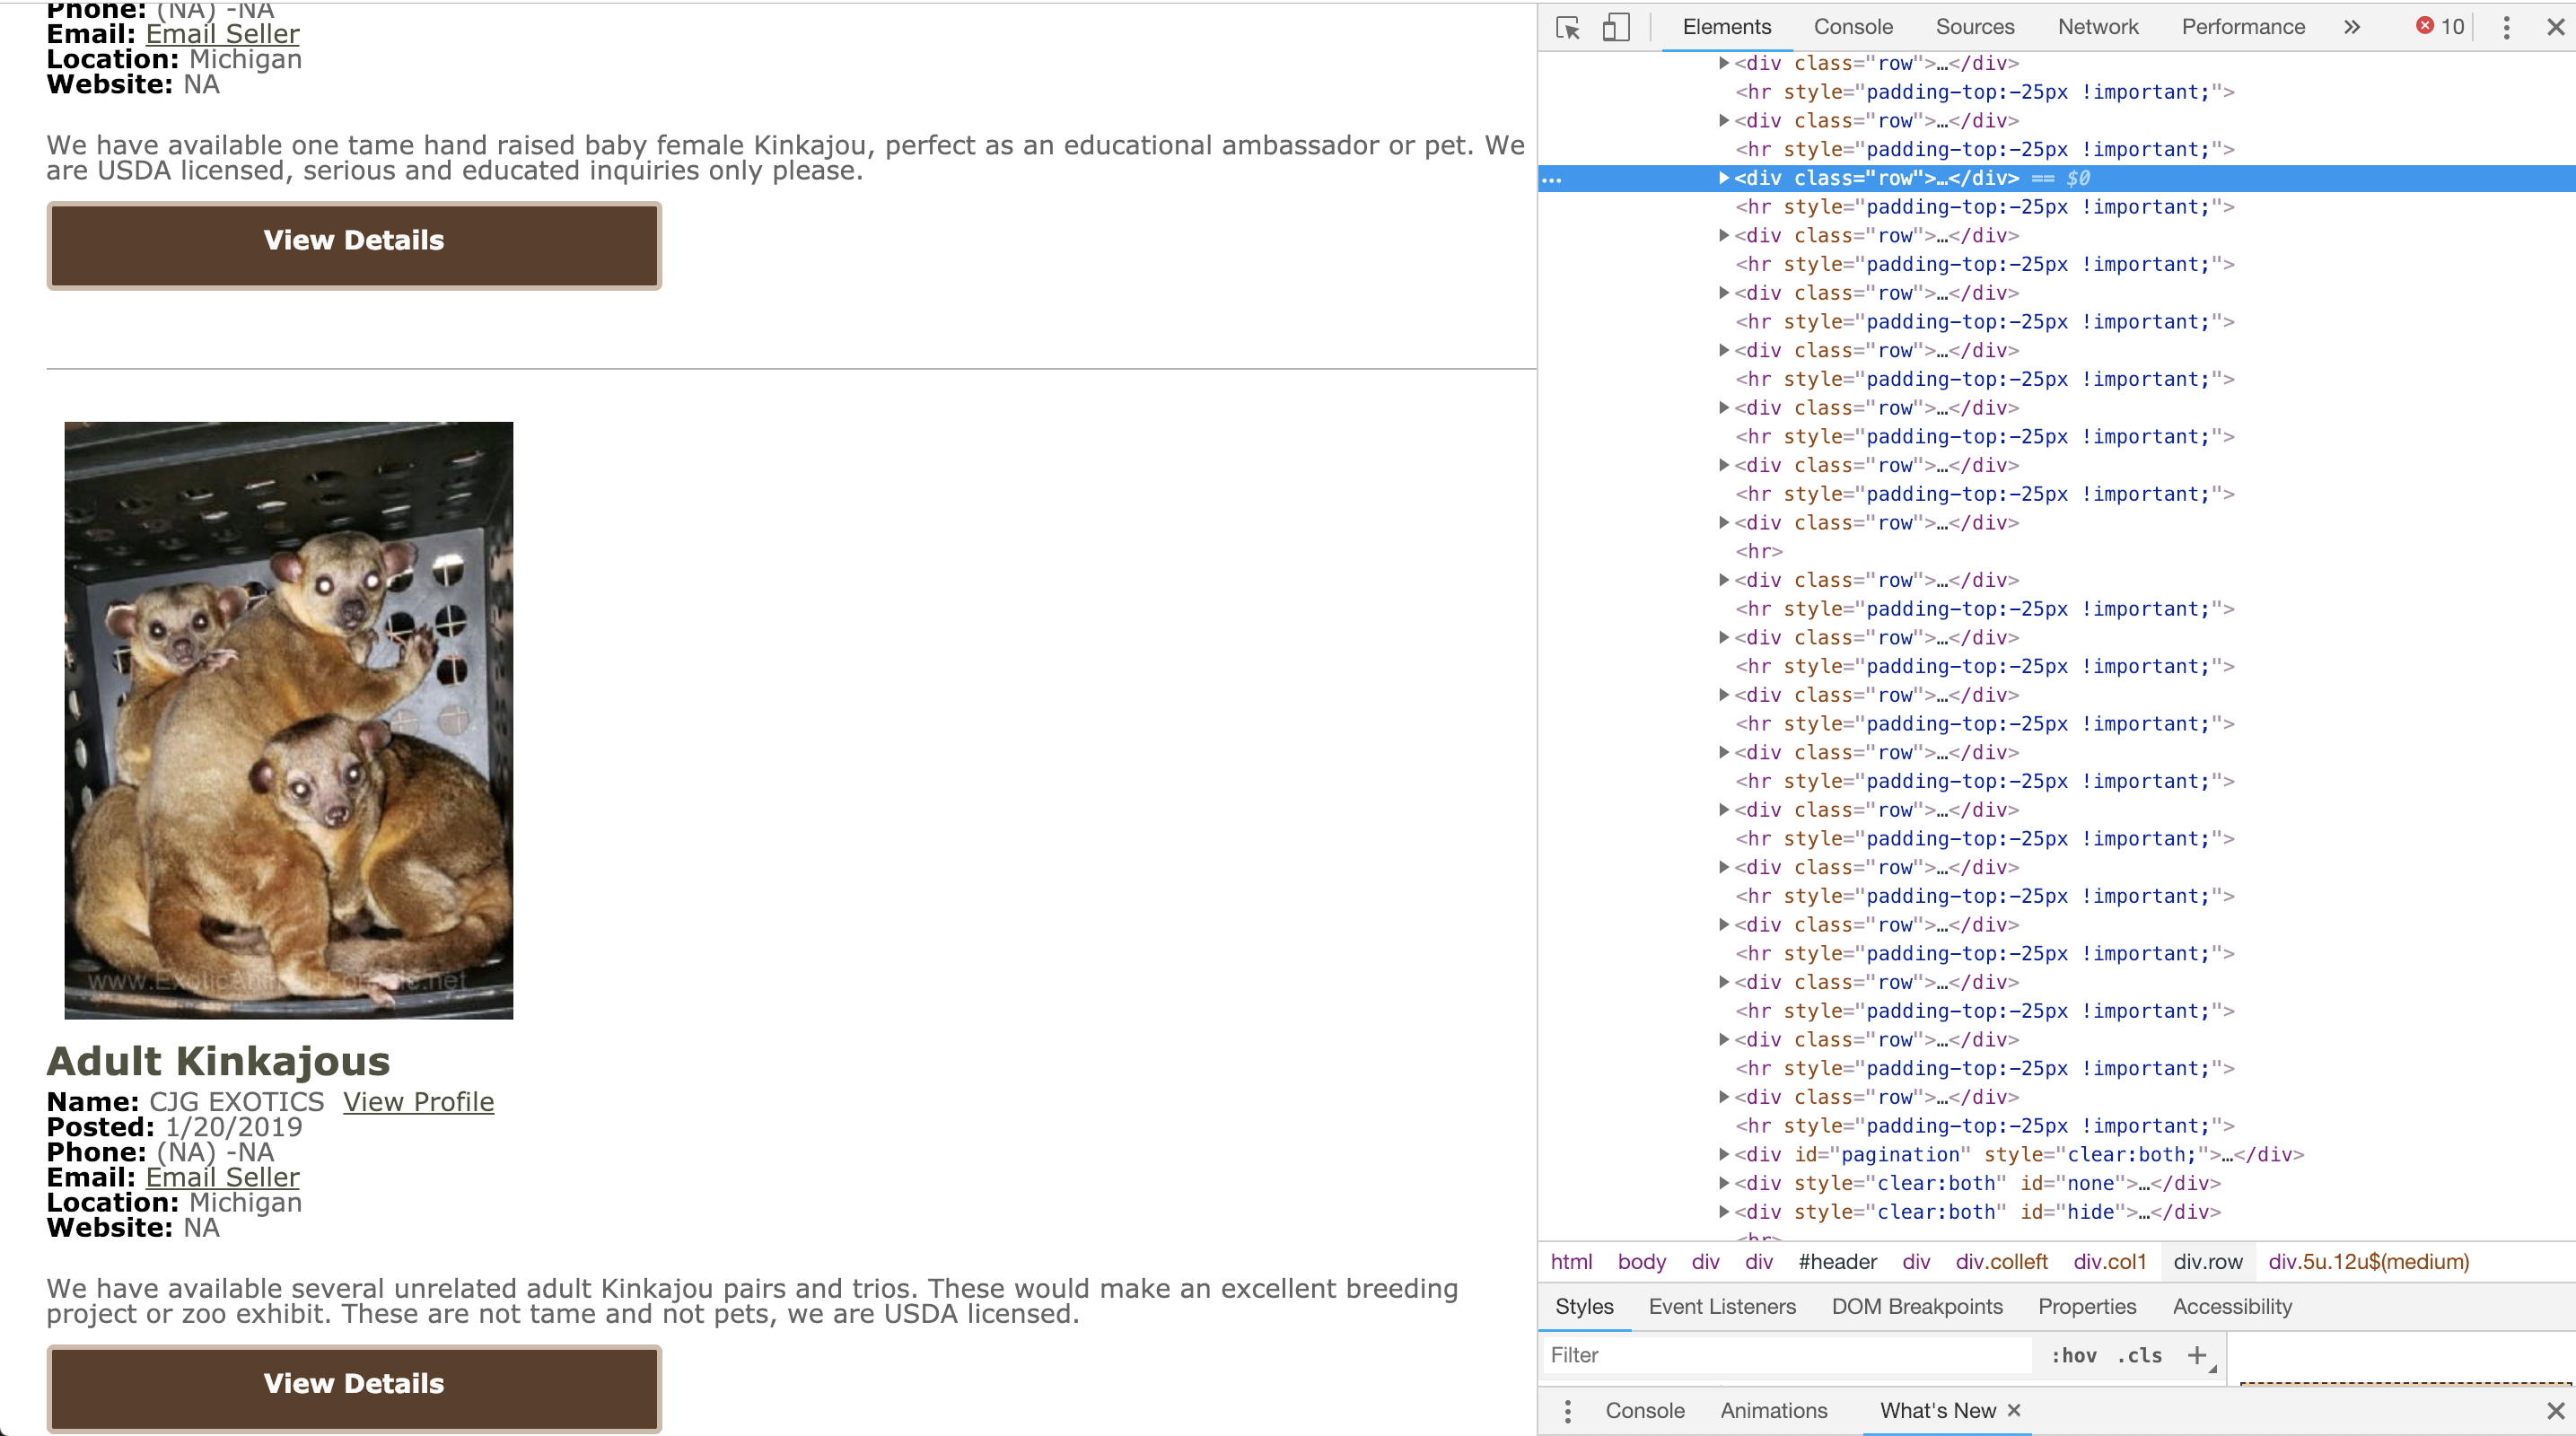This screenshot has height=1436, width=2576.
Task: Show more DevTools tabs chevron
Action: (2351, 27)
